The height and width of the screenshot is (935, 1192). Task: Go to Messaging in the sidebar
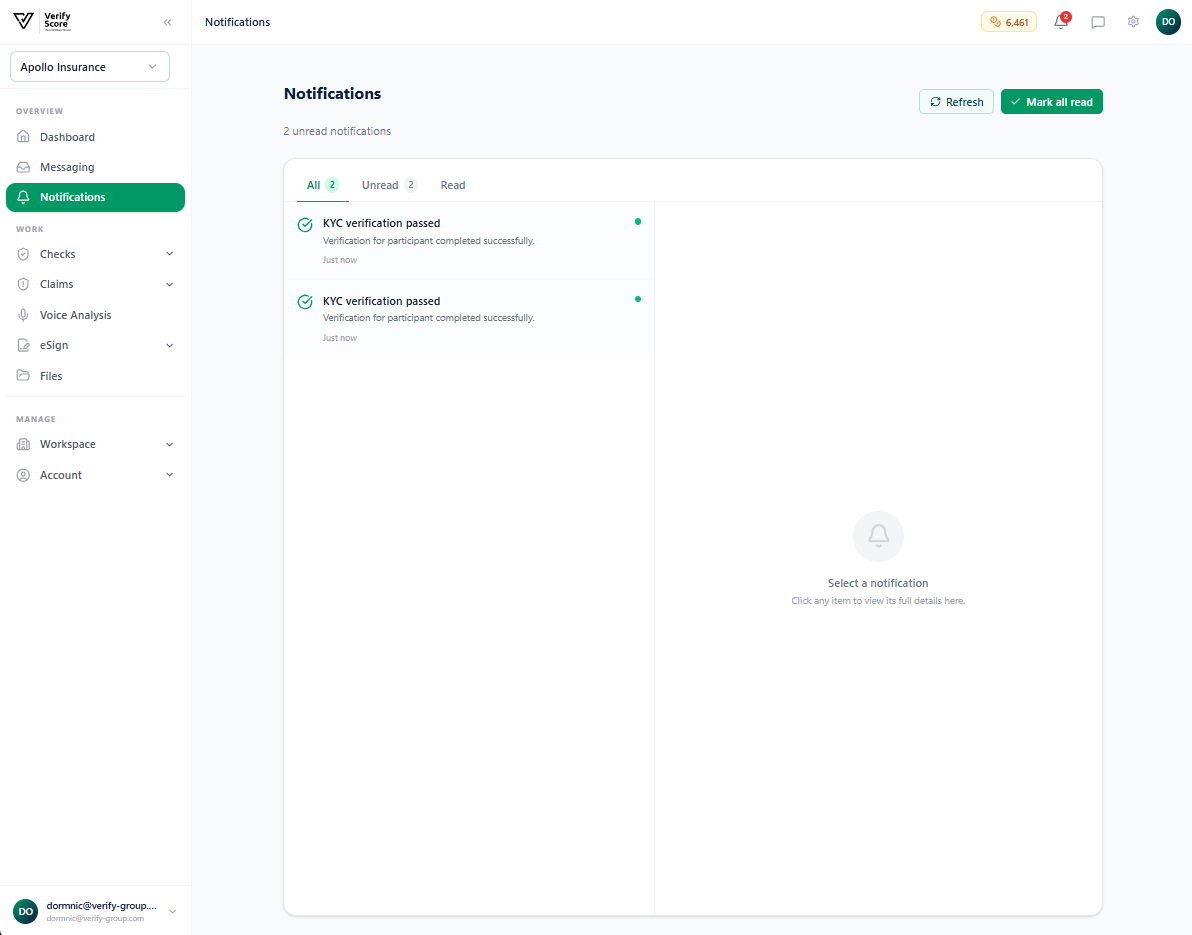click(95, 167)
